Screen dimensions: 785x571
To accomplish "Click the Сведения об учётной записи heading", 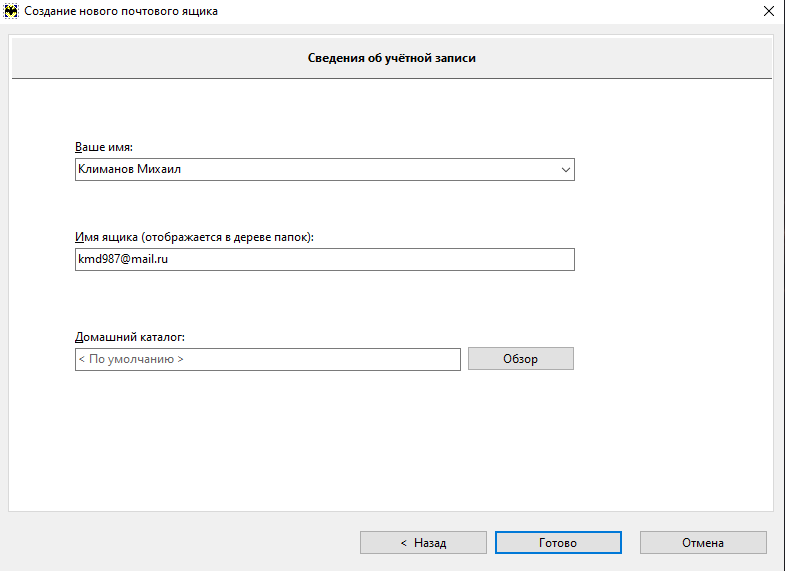I will (x=391, y=58).
